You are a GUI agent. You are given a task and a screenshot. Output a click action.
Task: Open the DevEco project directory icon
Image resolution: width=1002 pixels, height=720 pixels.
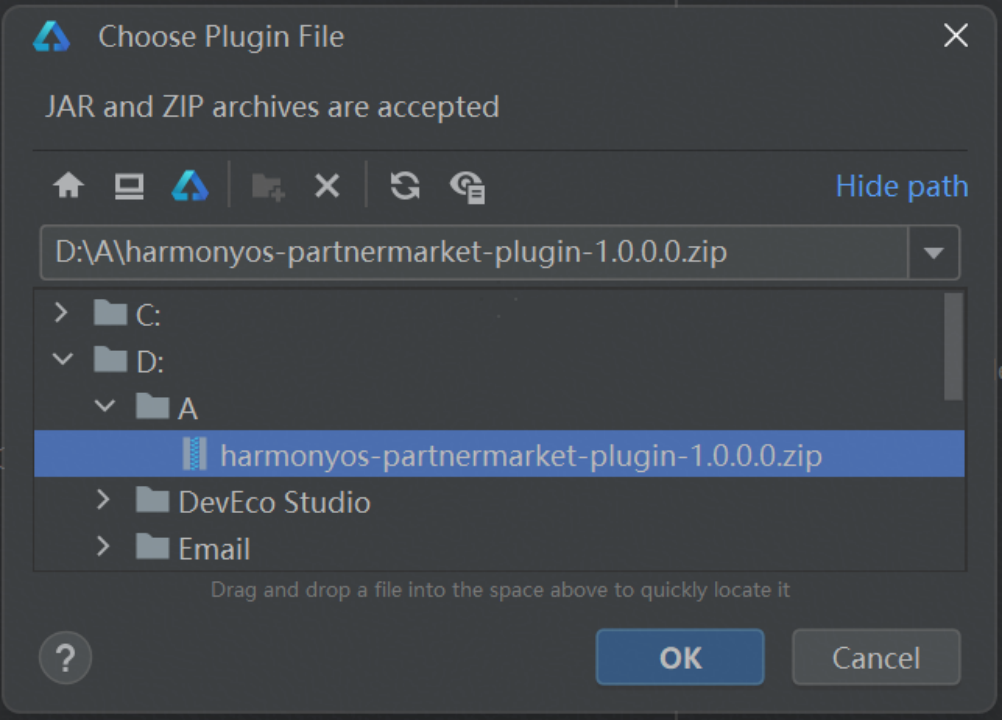click(x=190, y=186)
